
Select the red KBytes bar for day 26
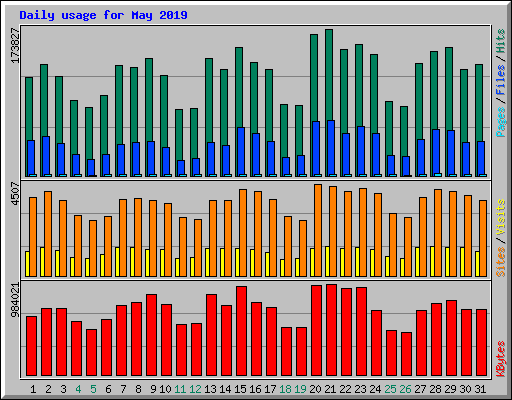(406, 354)
